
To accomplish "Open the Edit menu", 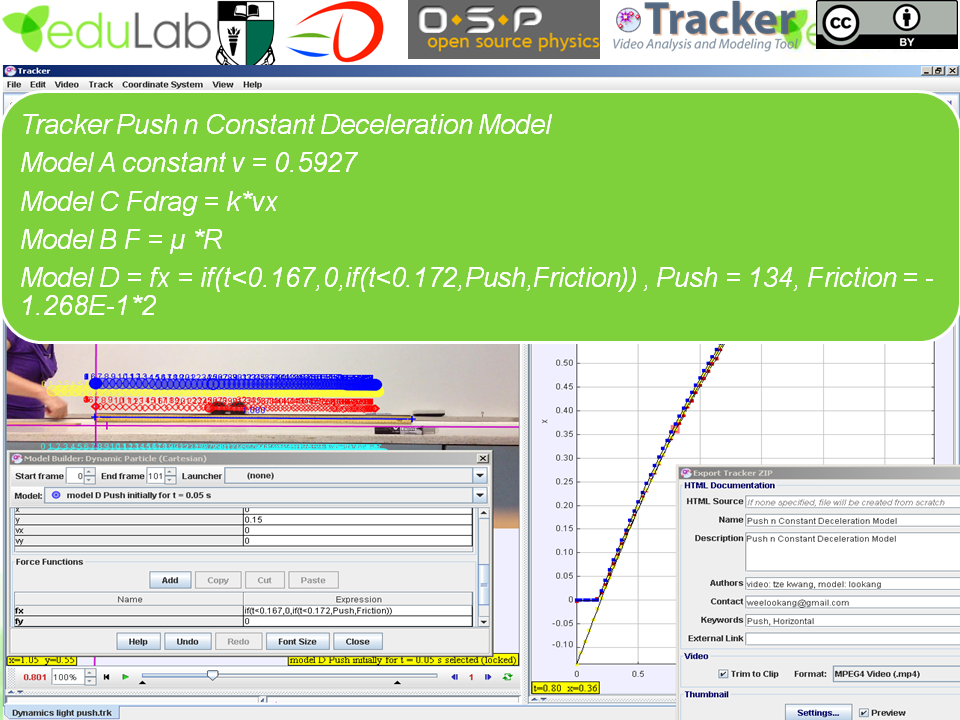I will pos(38,84).
